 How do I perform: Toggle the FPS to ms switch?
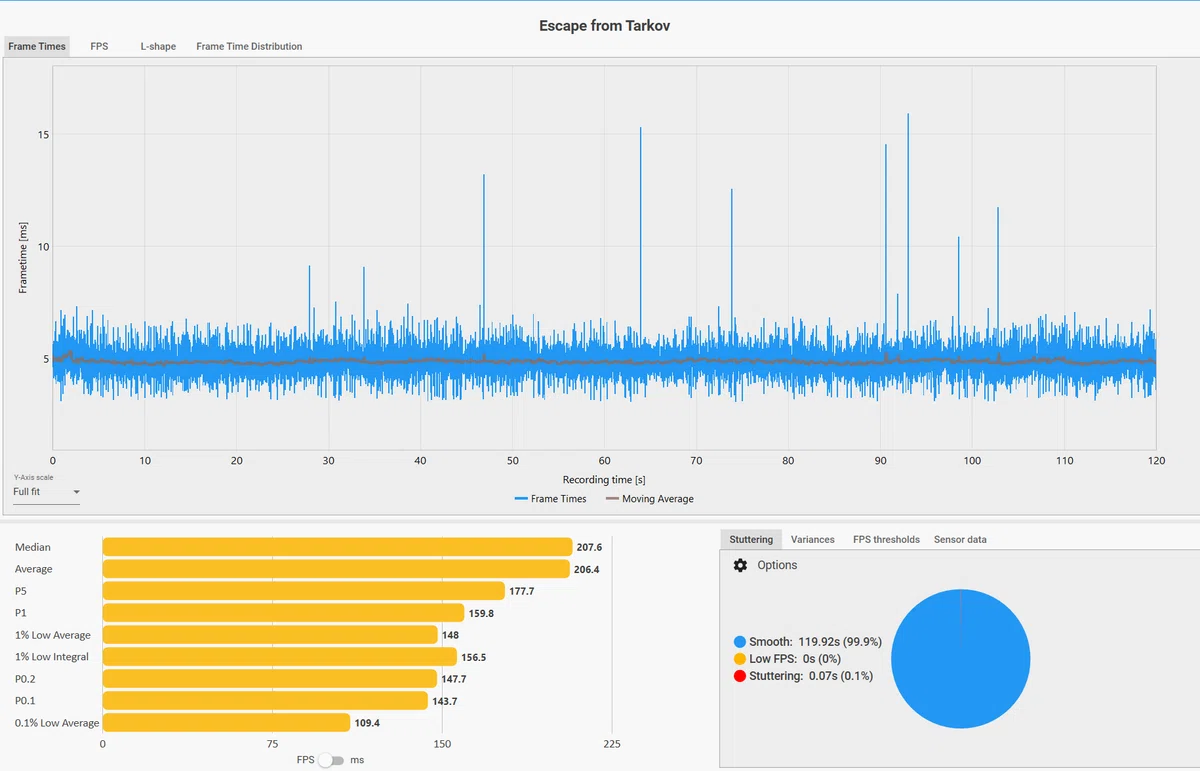click(x=331, y=760)
